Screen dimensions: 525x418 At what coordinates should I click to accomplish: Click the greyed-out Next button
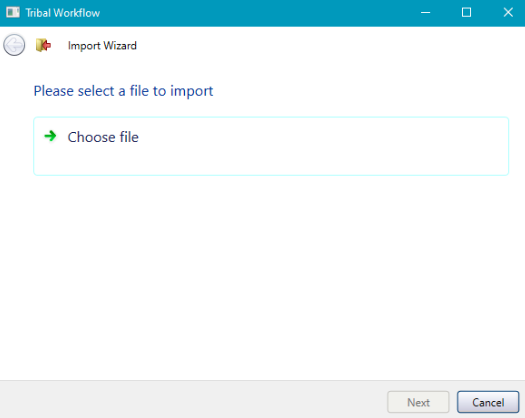point(418,402)
